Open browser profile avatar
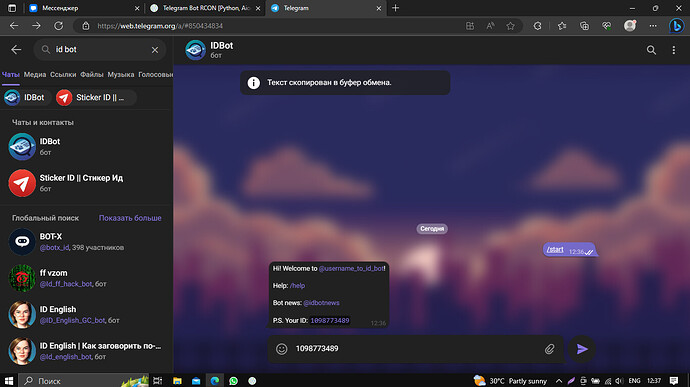The height and width of the screenshot is (387, 690). pos(630,26)
